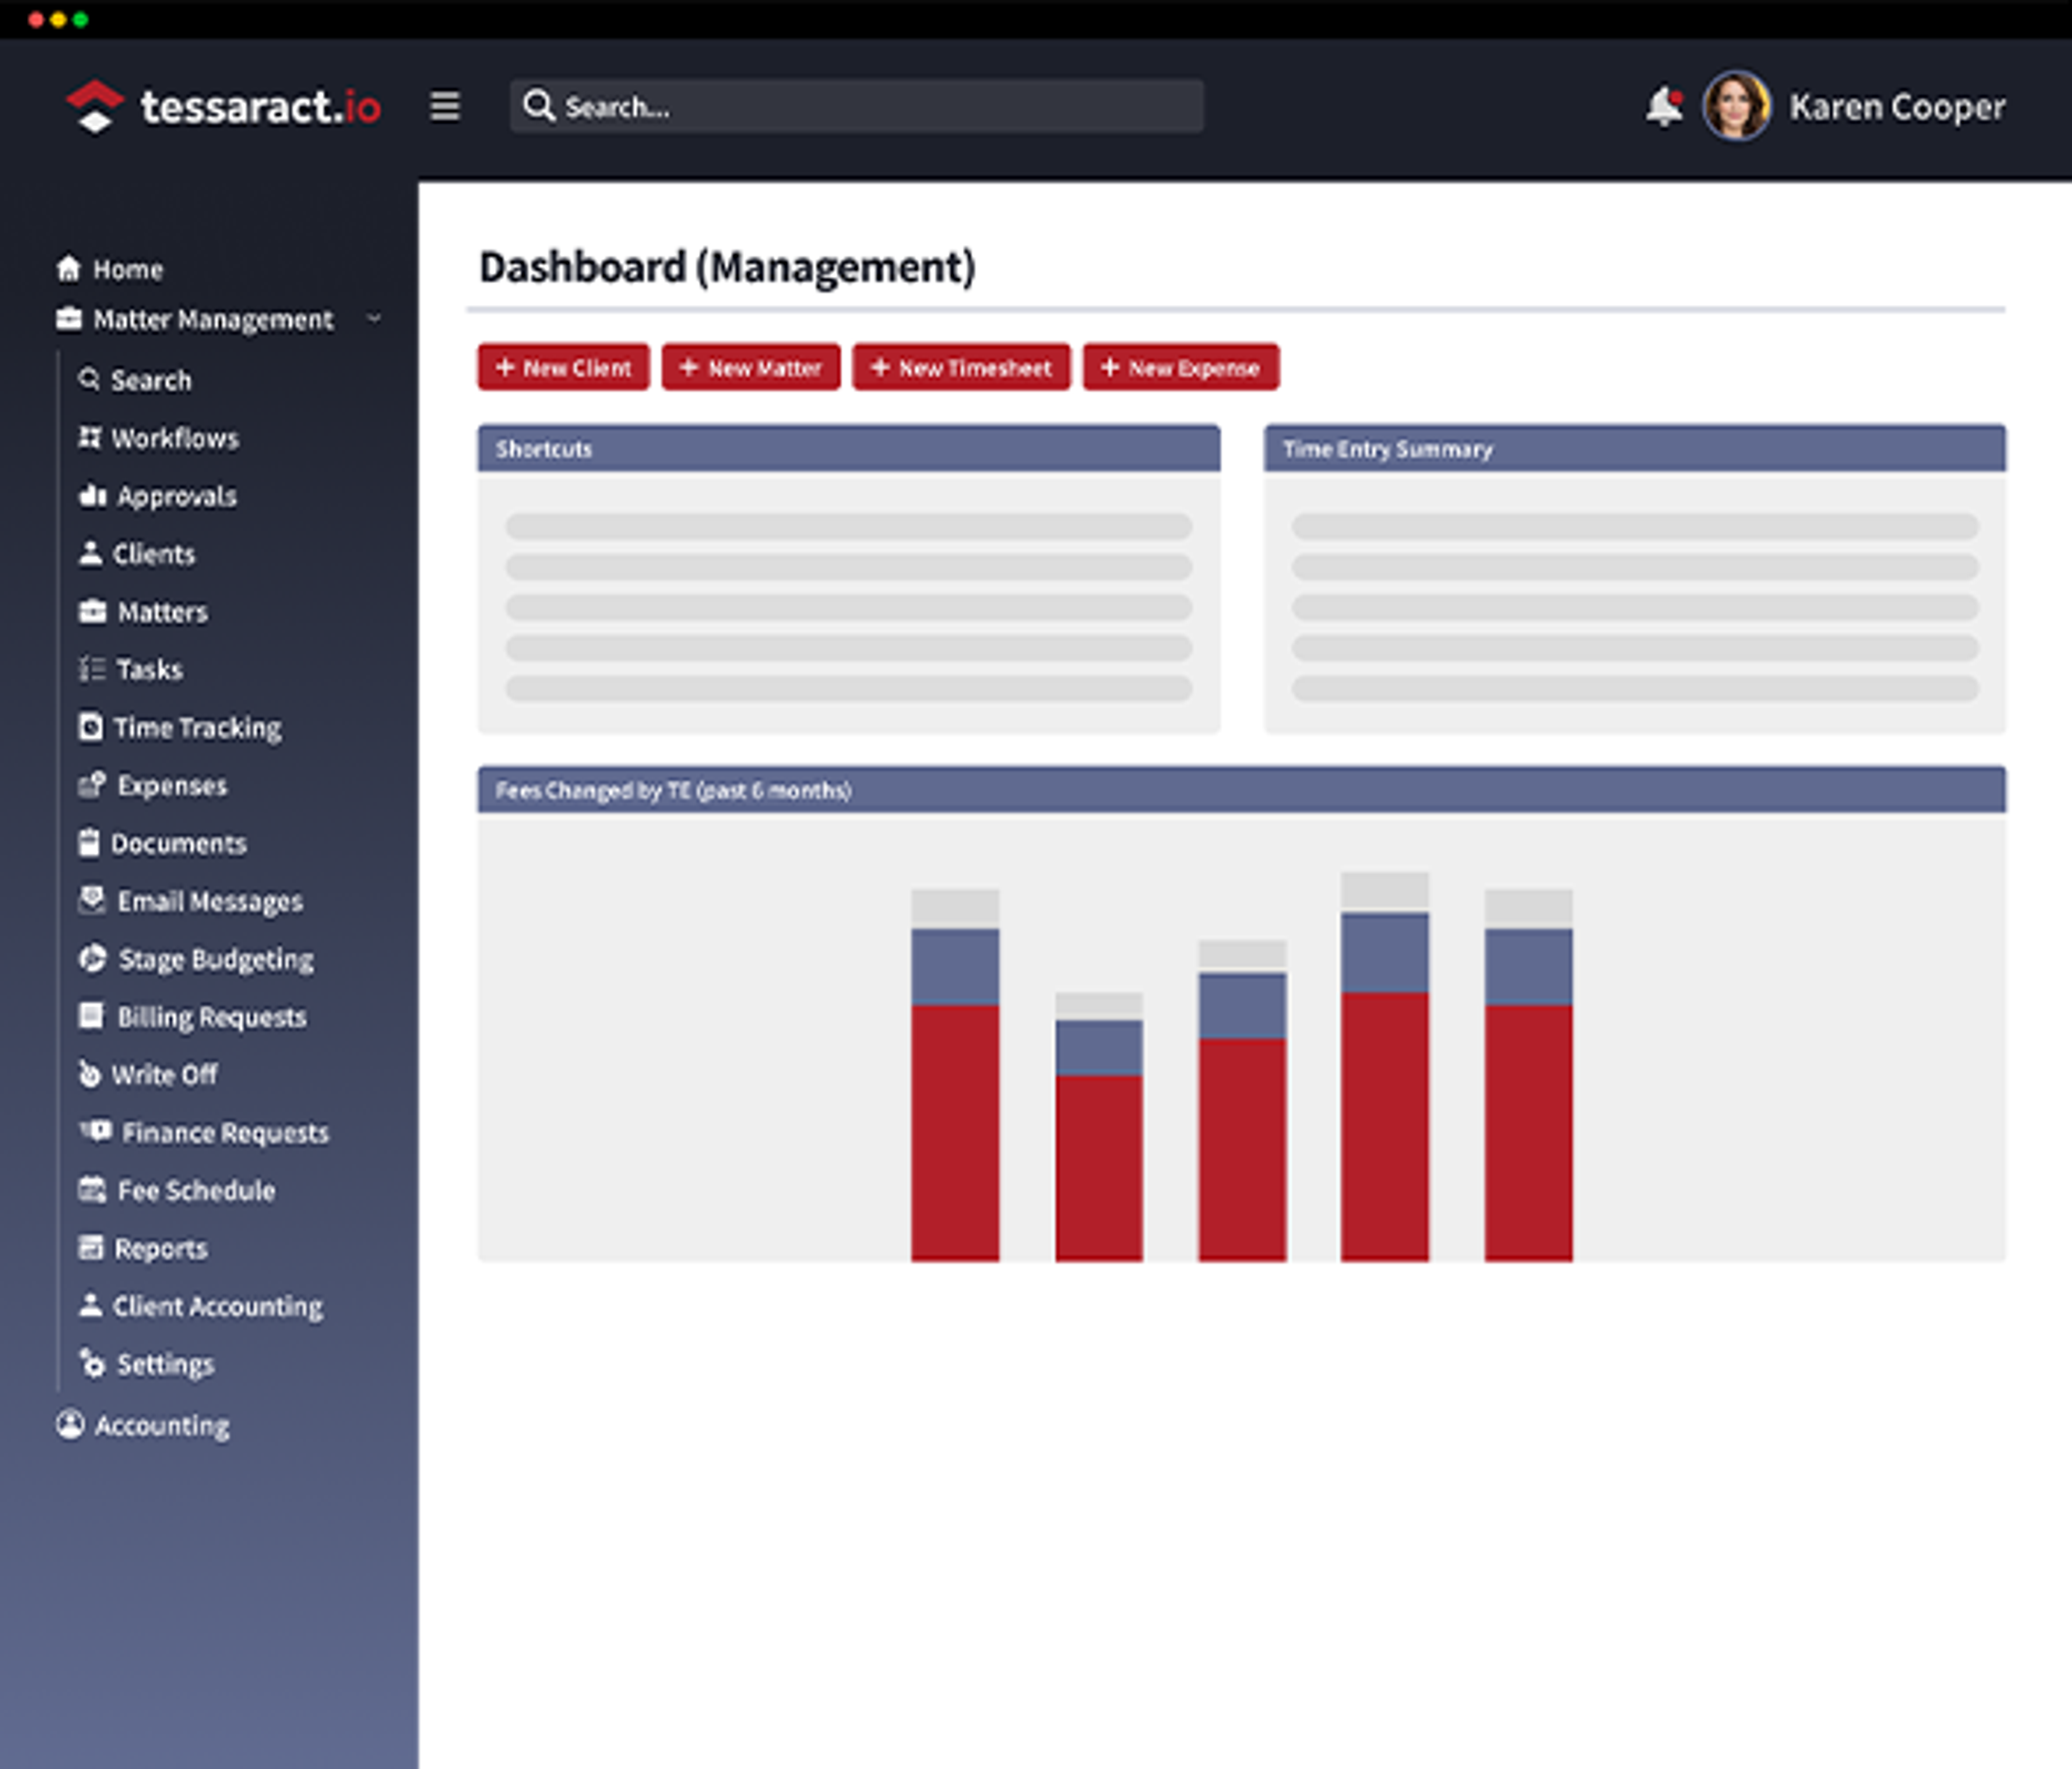
Task: Open Expenses menu item
Action: click(x=172, y=786)
